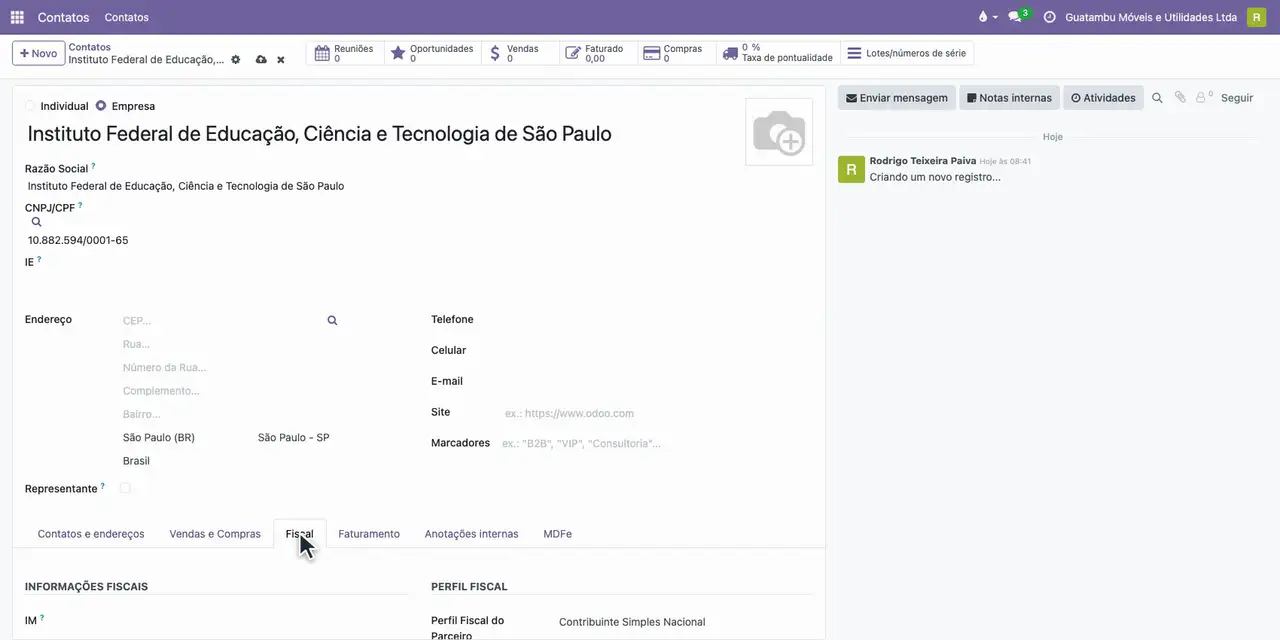Attach files with the paperclip icon

(1180, 97)
